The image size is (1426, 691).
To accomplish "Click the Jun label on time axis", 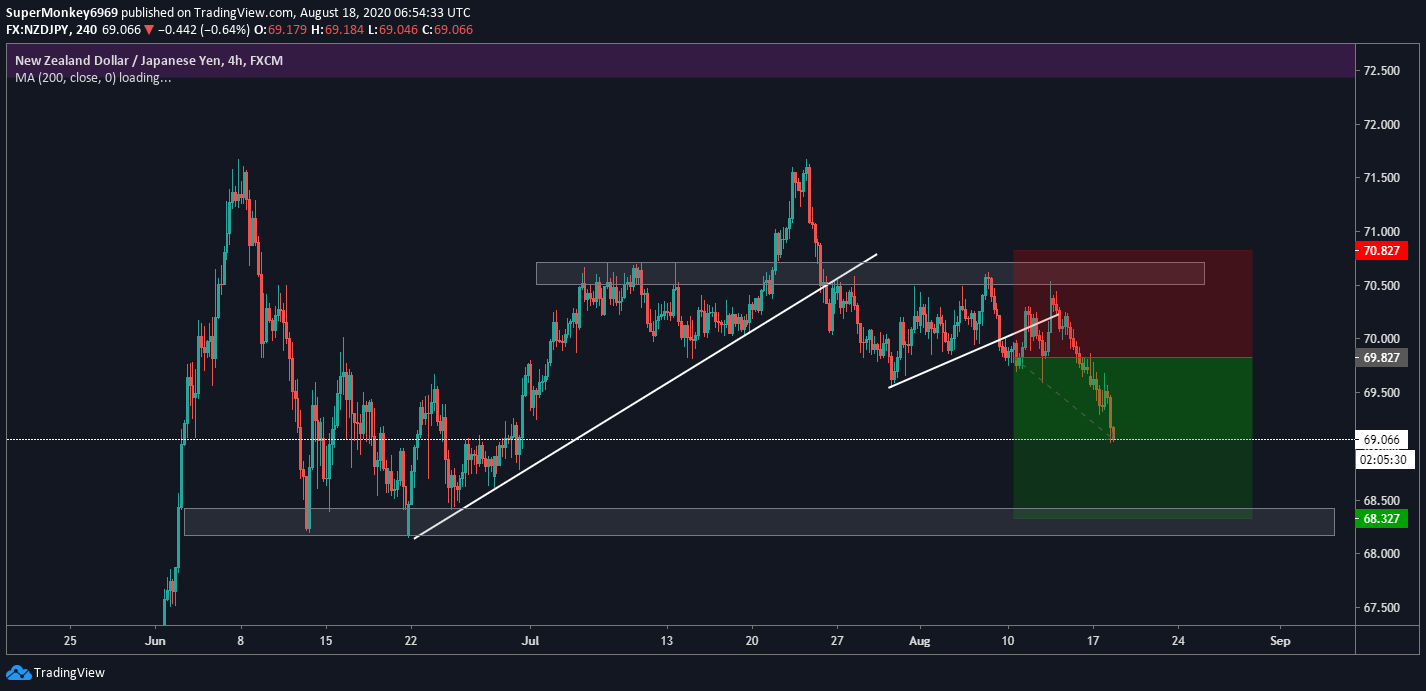I will [x=155, y=640].
